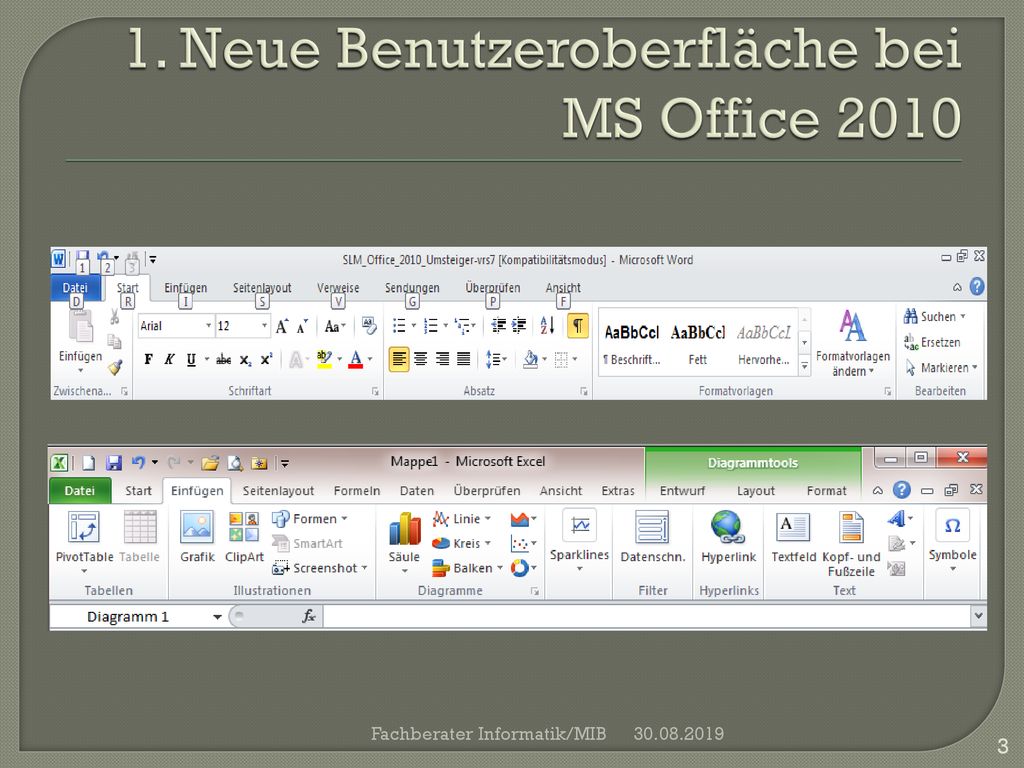The image size is (1024, 768).
Task: Expand the Formatvorlagen gallery more arrow
Action: pos(805,367)
